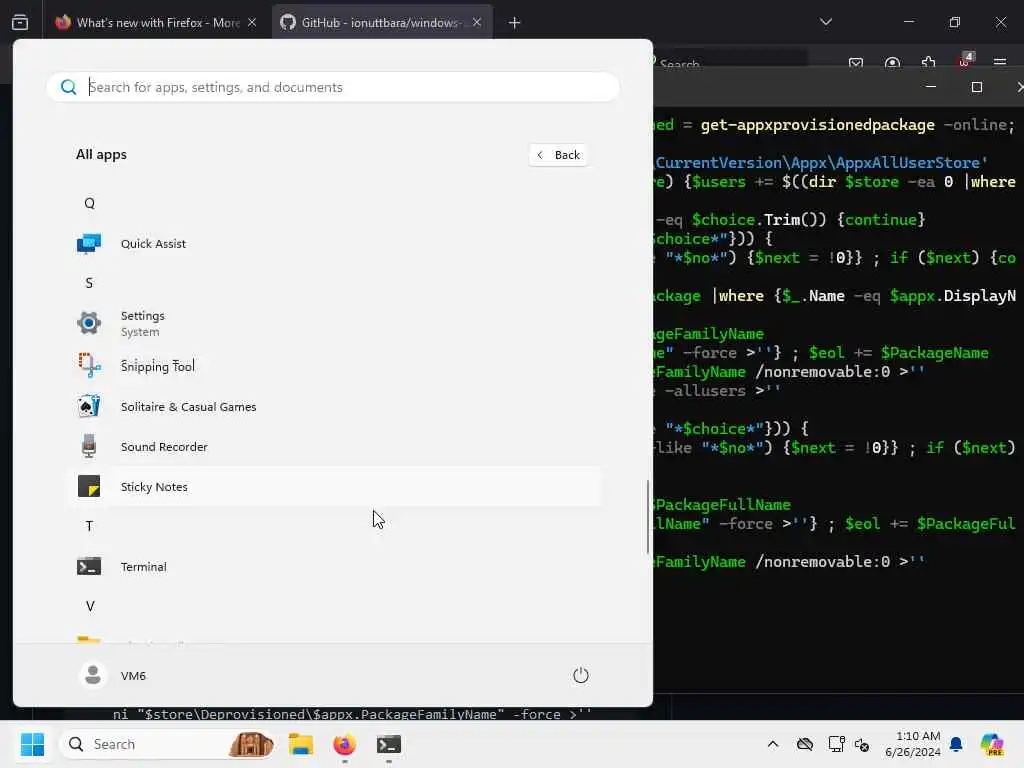Open the uBlock extension icon
This screenshot has width=1024, height=768.
click(965, 61)
